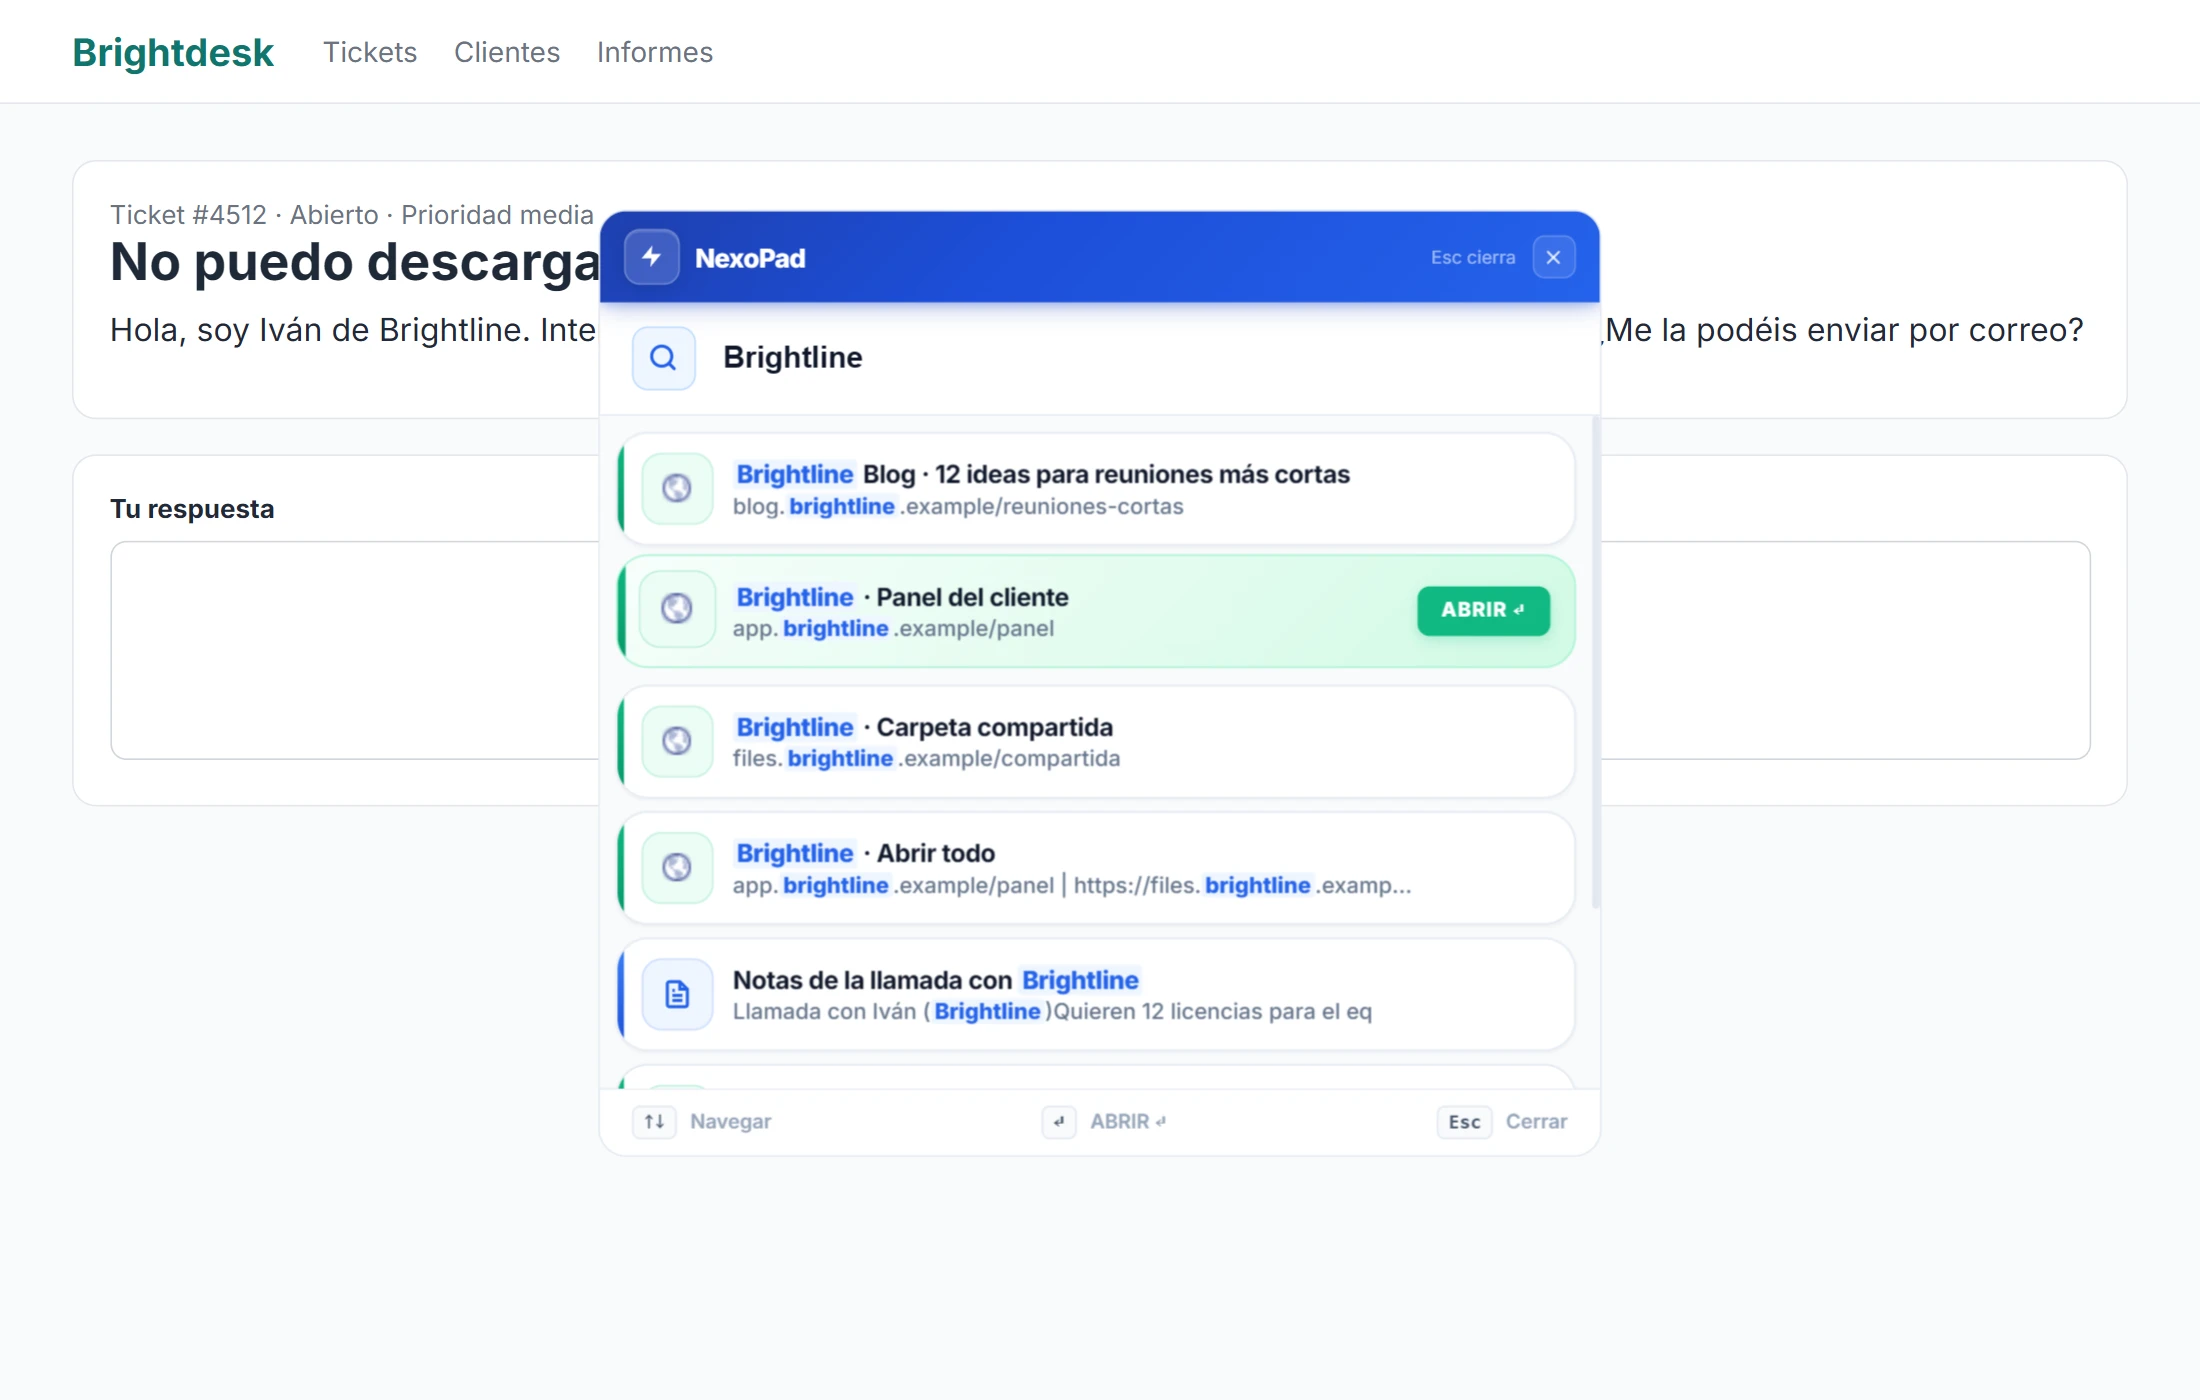Click globe icon of Abrir todo result
Image resolution: width=2200 pixels, height=1400 pixels.
(x=677, y=867)
